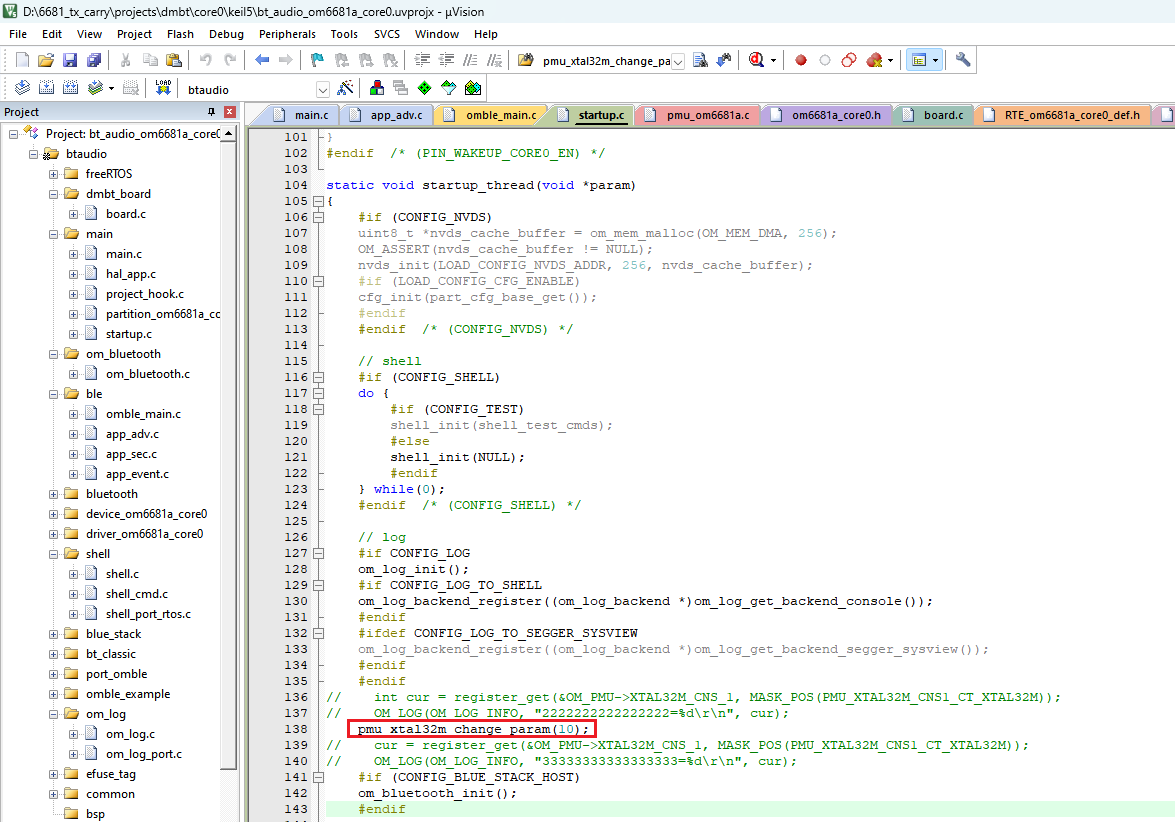The height and width of the screenshot is (822, 1175).
Task: Click the Save All toolbar icon
Action: coord(94,60)
